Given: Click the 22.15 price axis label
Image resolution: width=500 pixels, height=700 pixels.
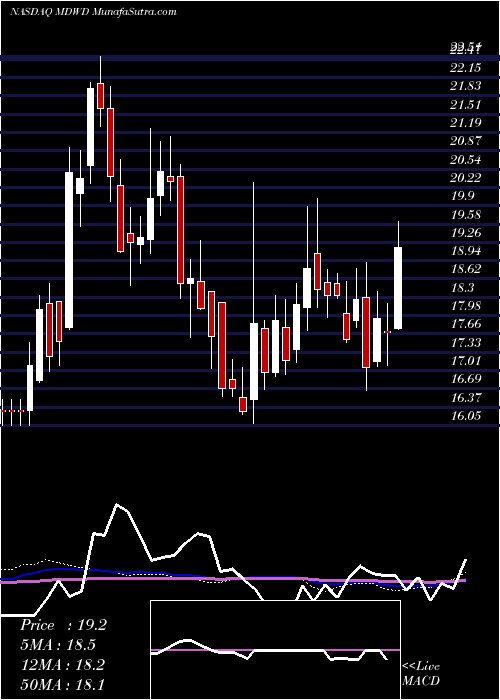Looking at the screenshot, I should click(x=466, y=68).
